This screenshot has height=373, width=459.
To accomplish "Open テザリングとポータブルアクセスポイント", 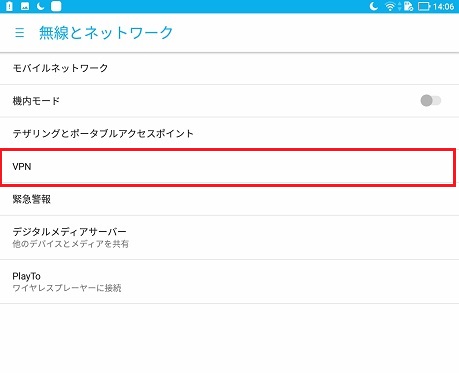I will (229, 133).
